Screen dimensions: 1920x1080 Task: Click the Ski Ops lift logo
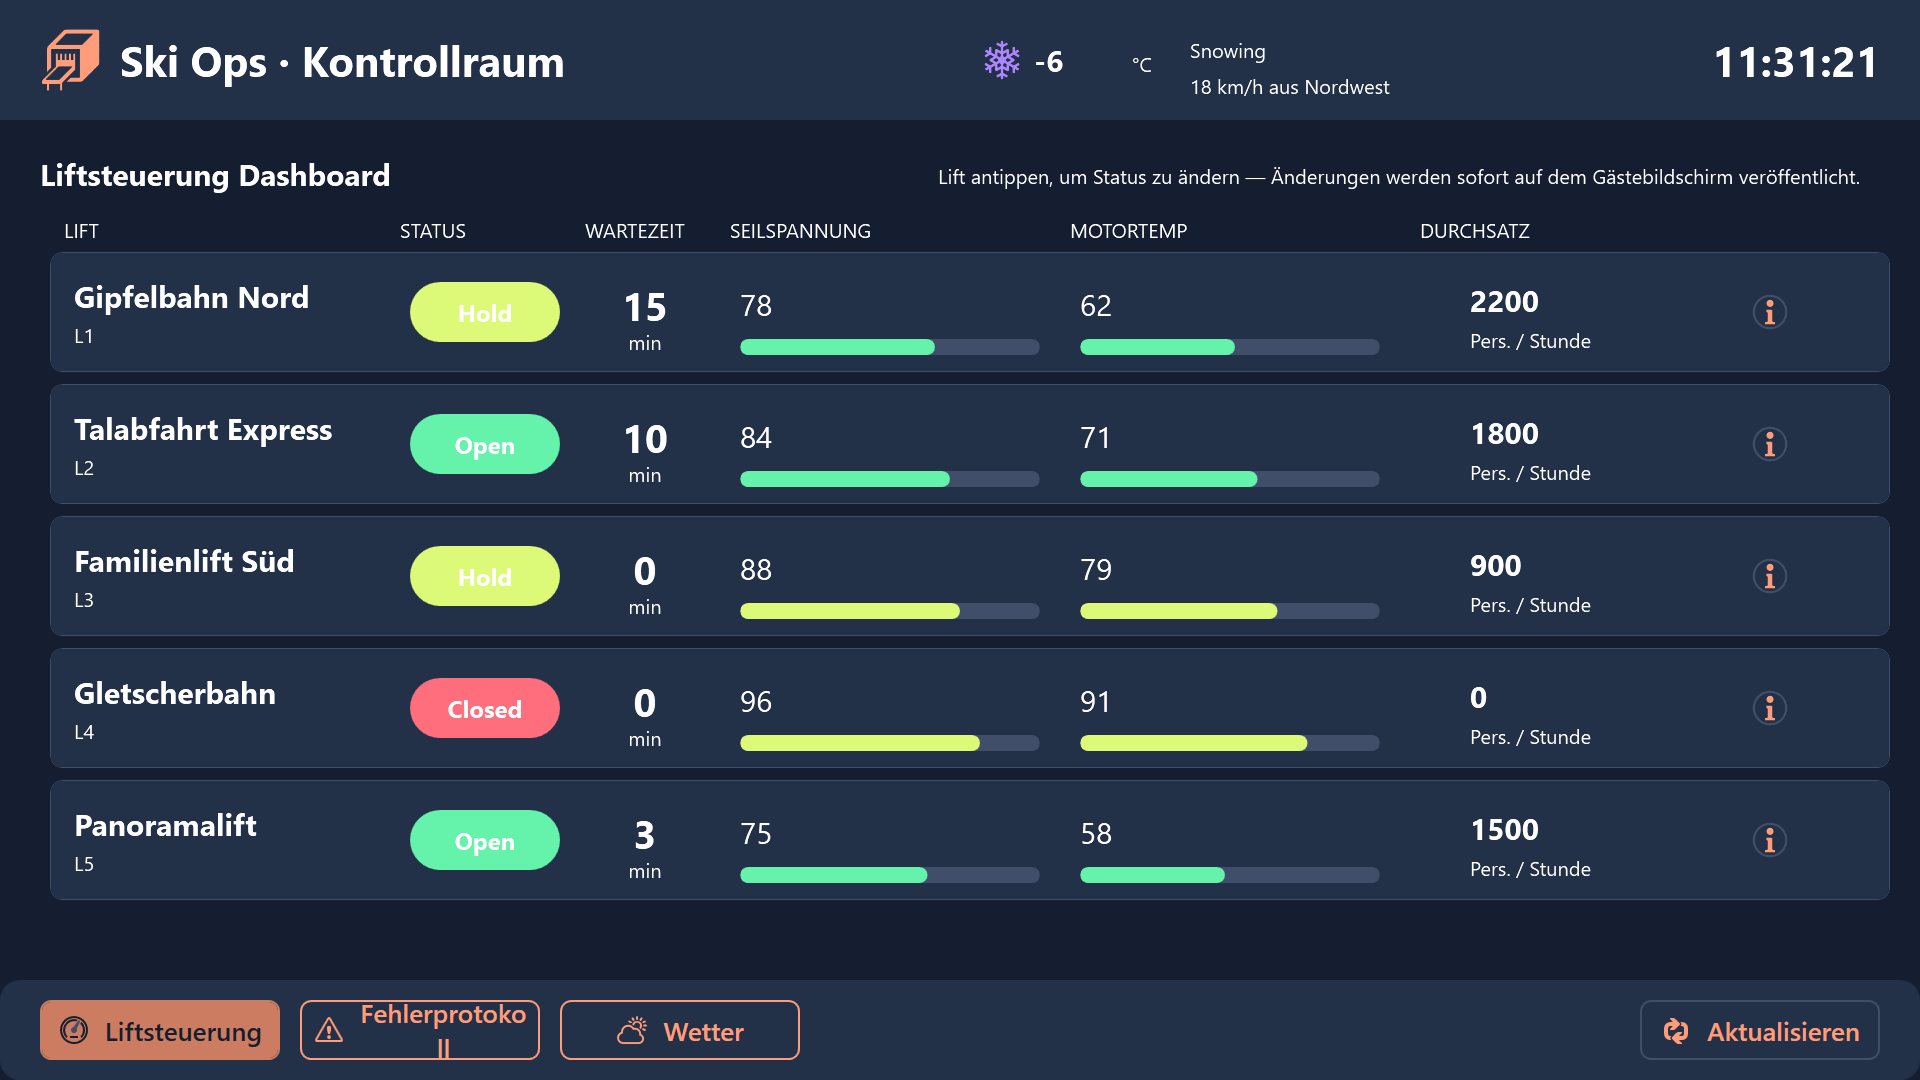coord(70,60)
